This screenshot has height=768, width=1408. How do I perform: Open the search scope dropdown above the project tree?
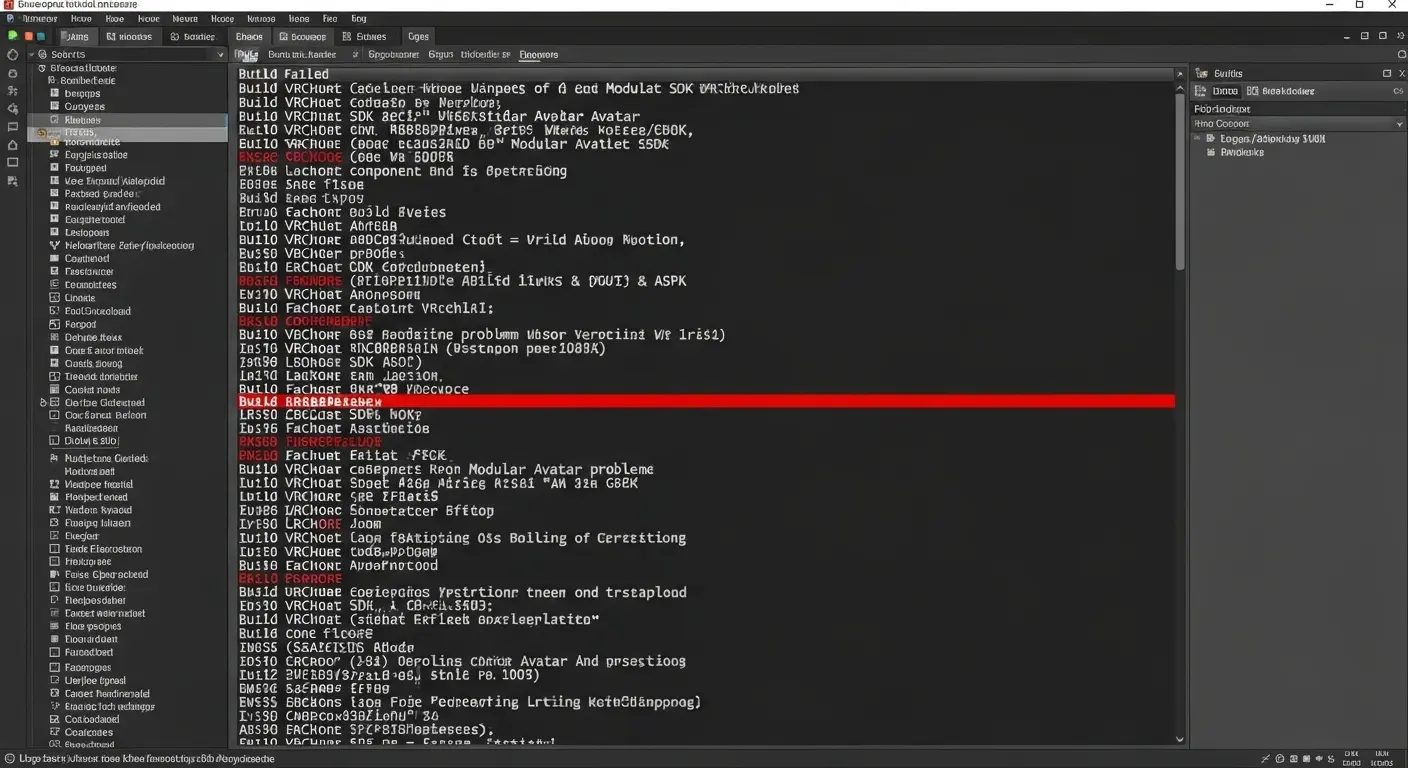(x=222, y=54)
